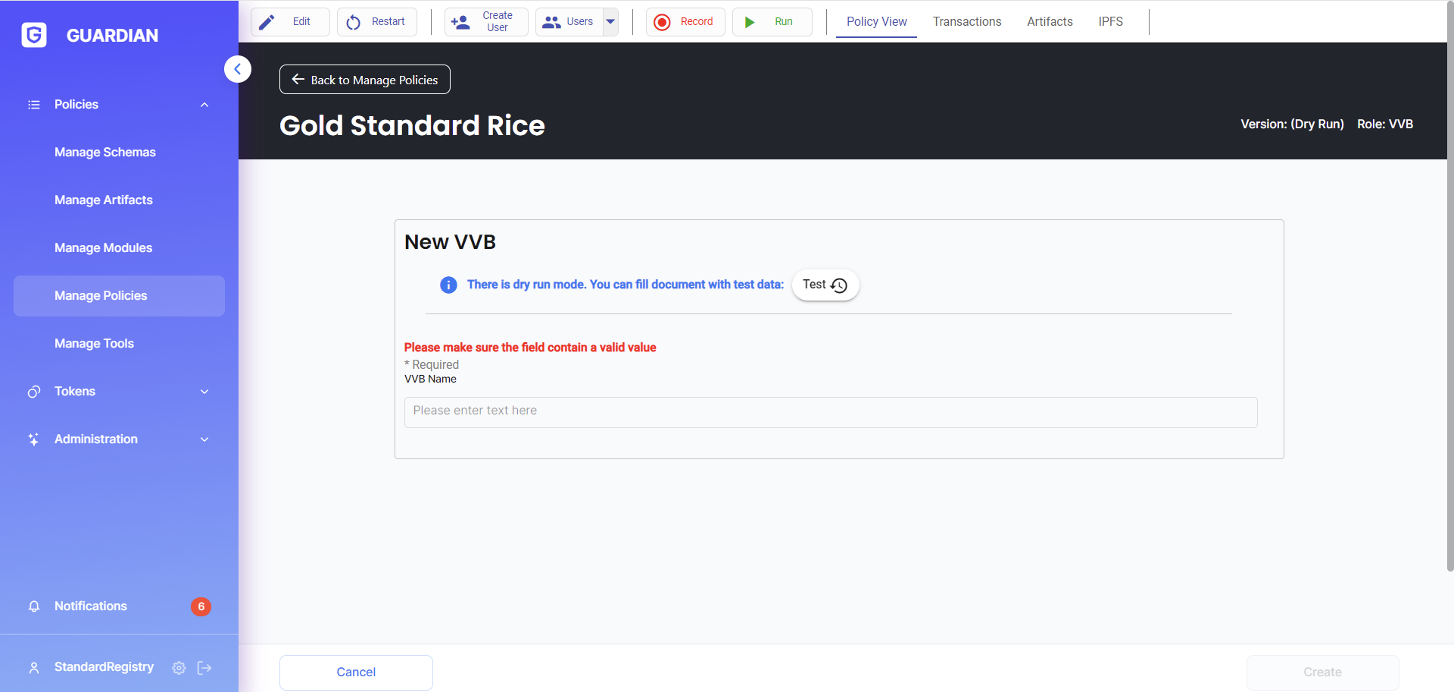
Task: Click Back to Manage Policies button
Action: tap(365, 80)
